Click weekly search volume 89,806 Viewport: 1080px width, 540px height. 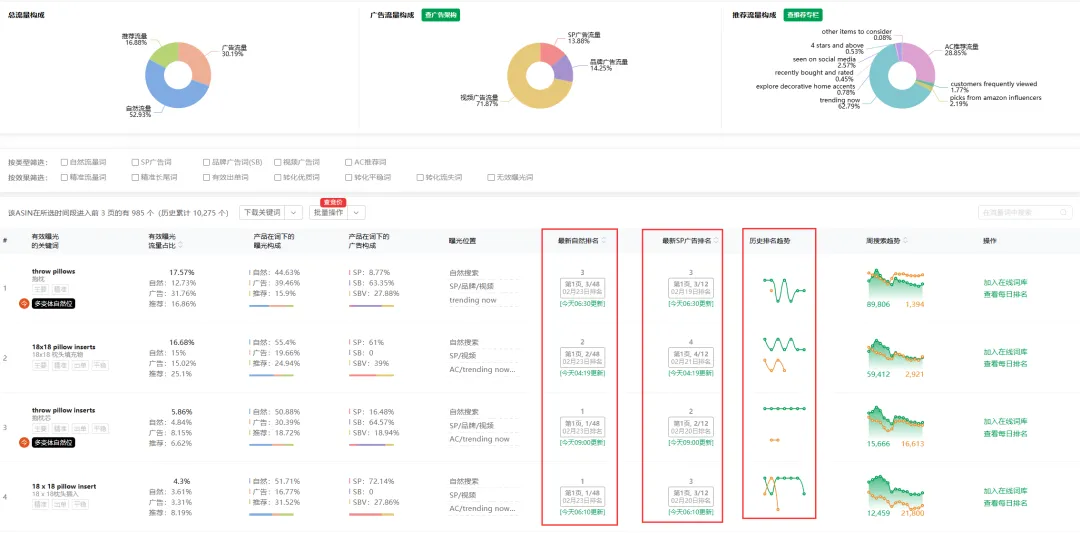tap(878, 304)
